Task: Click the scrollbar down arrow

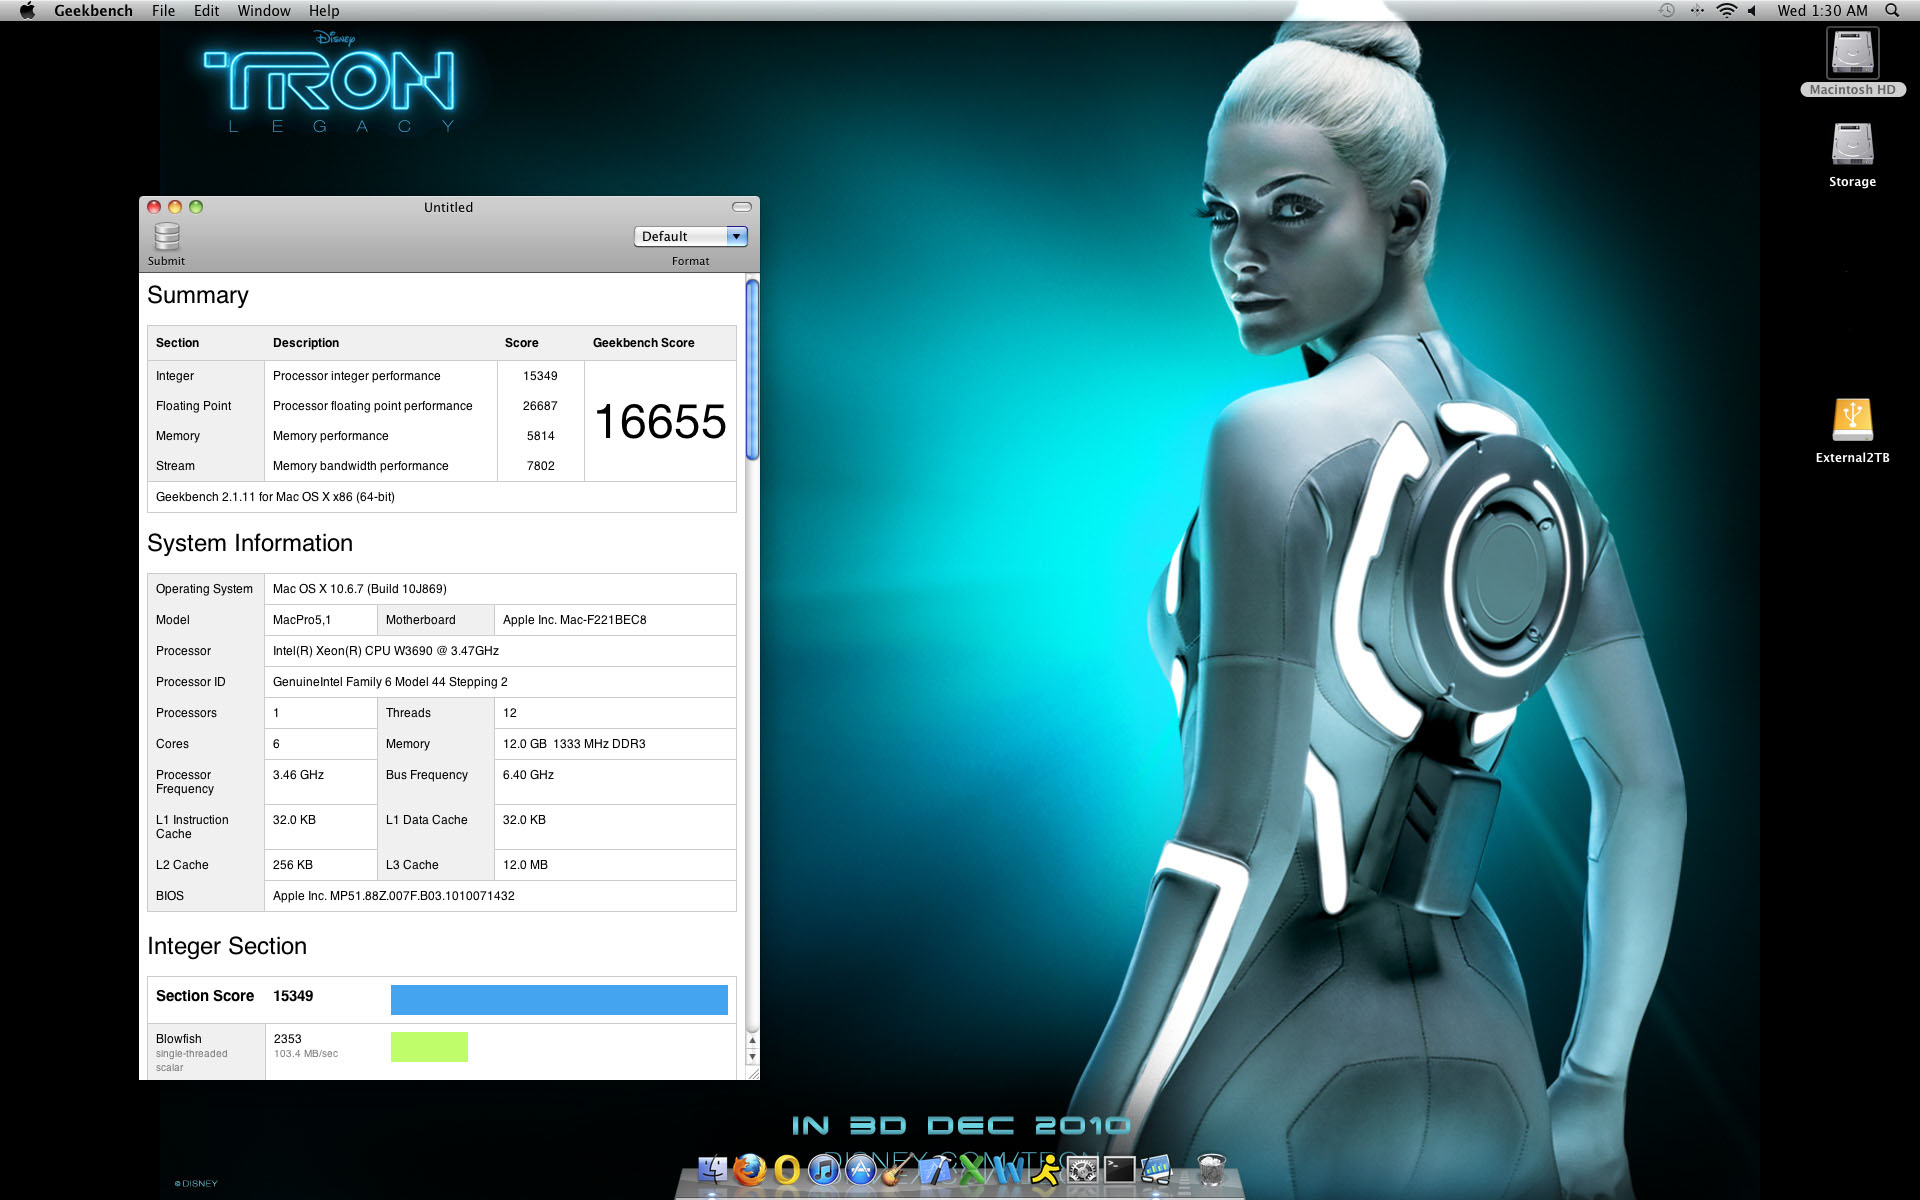Action: (752, 1057)
